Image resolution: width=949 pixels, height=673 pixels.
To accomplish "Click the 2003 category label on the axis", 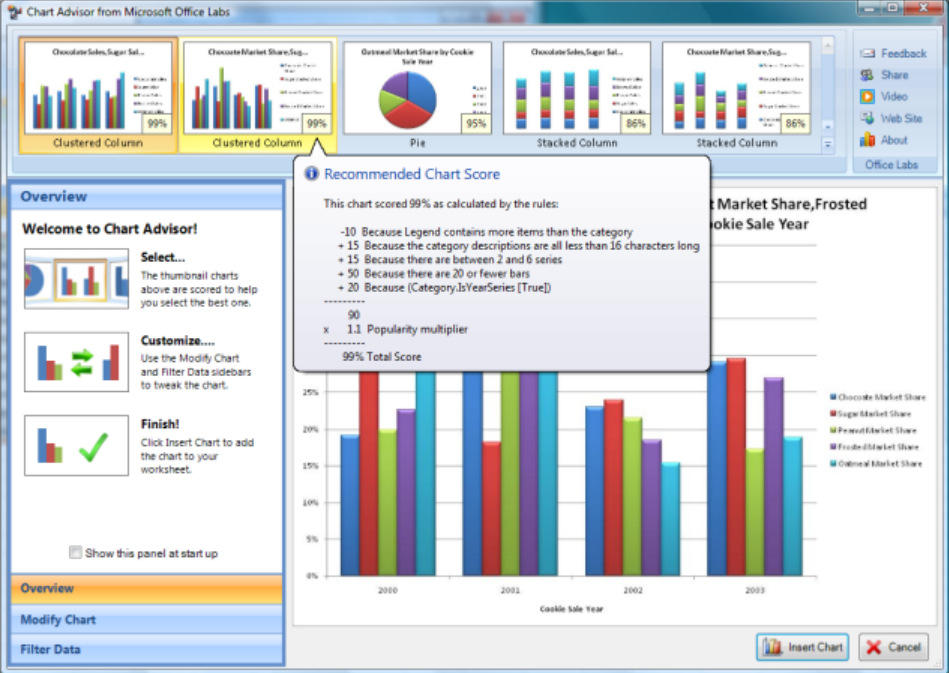I will (755, 590).
